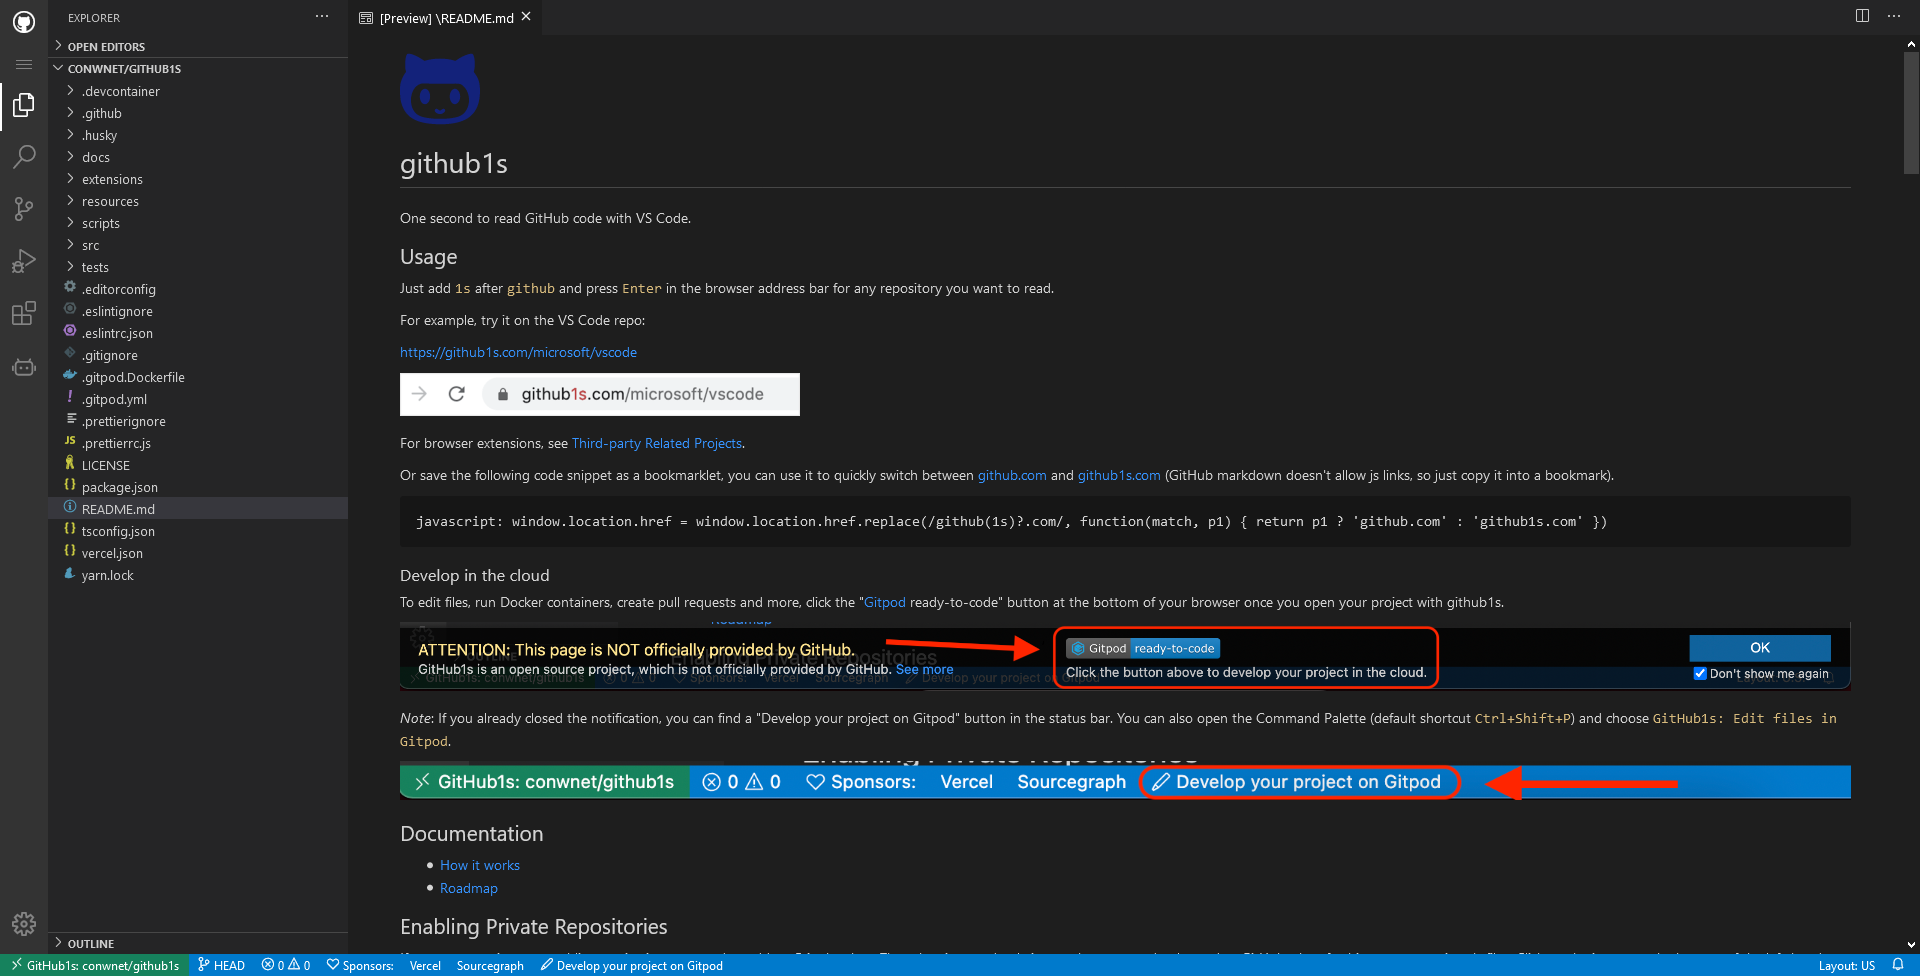Open the Gitpod link in Develop section
Image resolution: width=1920 pixels, height=976 pixels.
pos(885,602)
